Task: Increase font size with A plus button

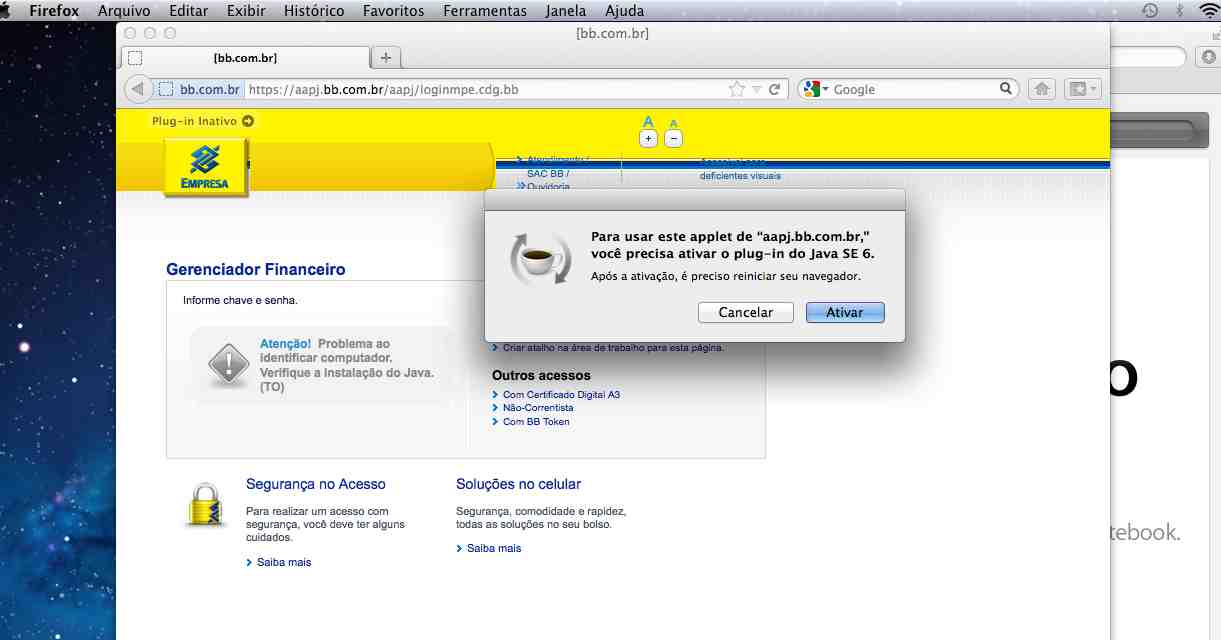Action: pyautogui.click(x=648, y=139)
